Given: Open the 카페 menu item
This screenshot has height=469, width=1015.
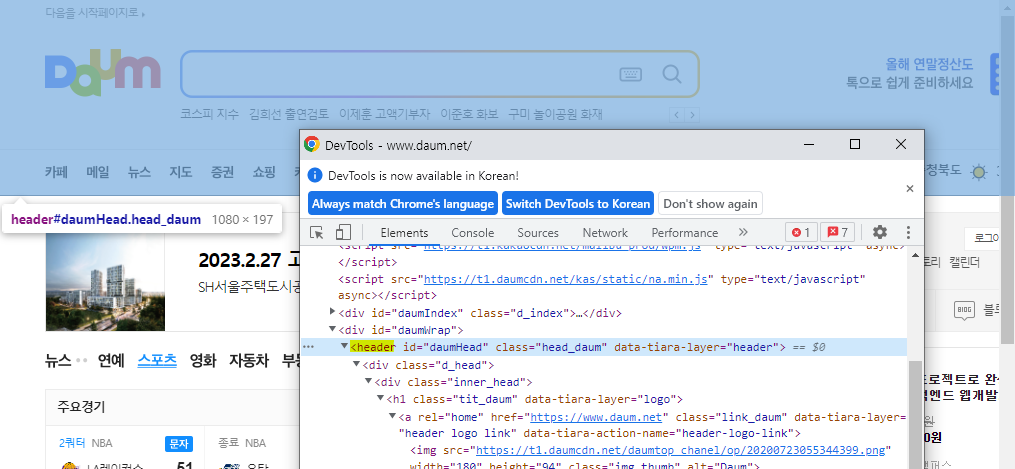Looking at the screenshot, I should tap(56, 172).
